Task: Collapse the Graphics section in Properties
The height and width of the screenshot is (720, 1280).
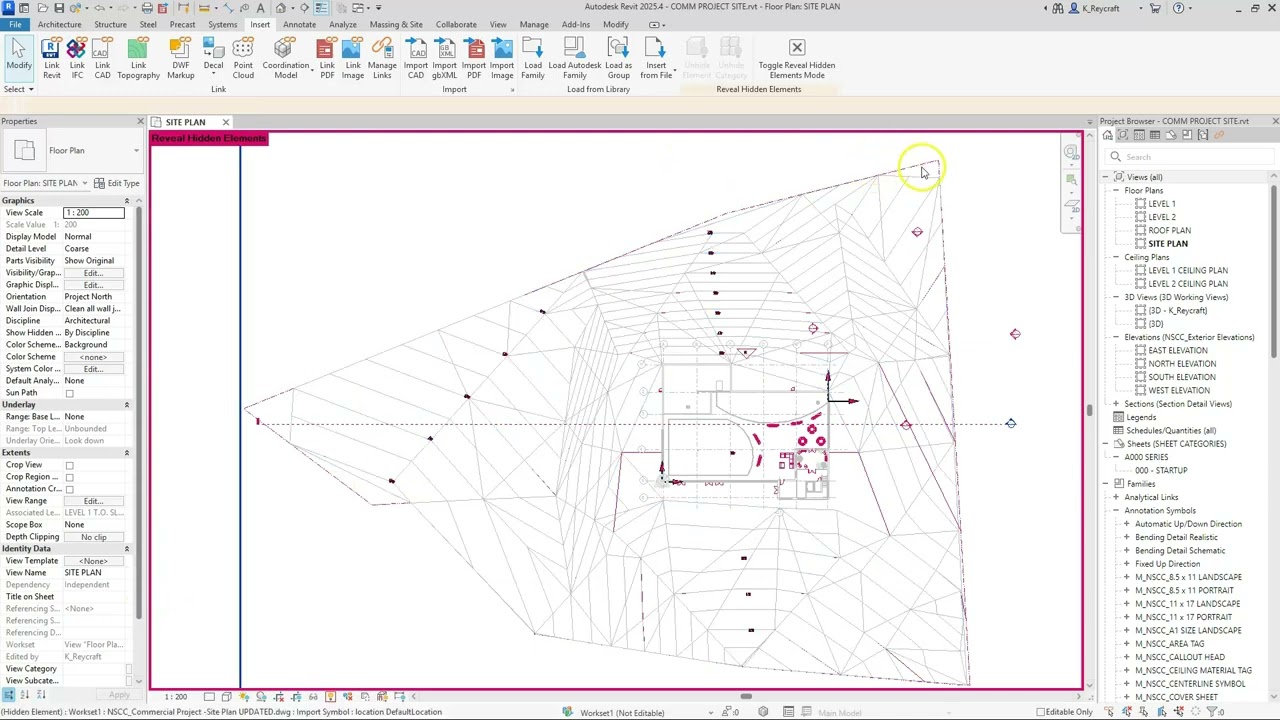Action: (x=126, y=201)
